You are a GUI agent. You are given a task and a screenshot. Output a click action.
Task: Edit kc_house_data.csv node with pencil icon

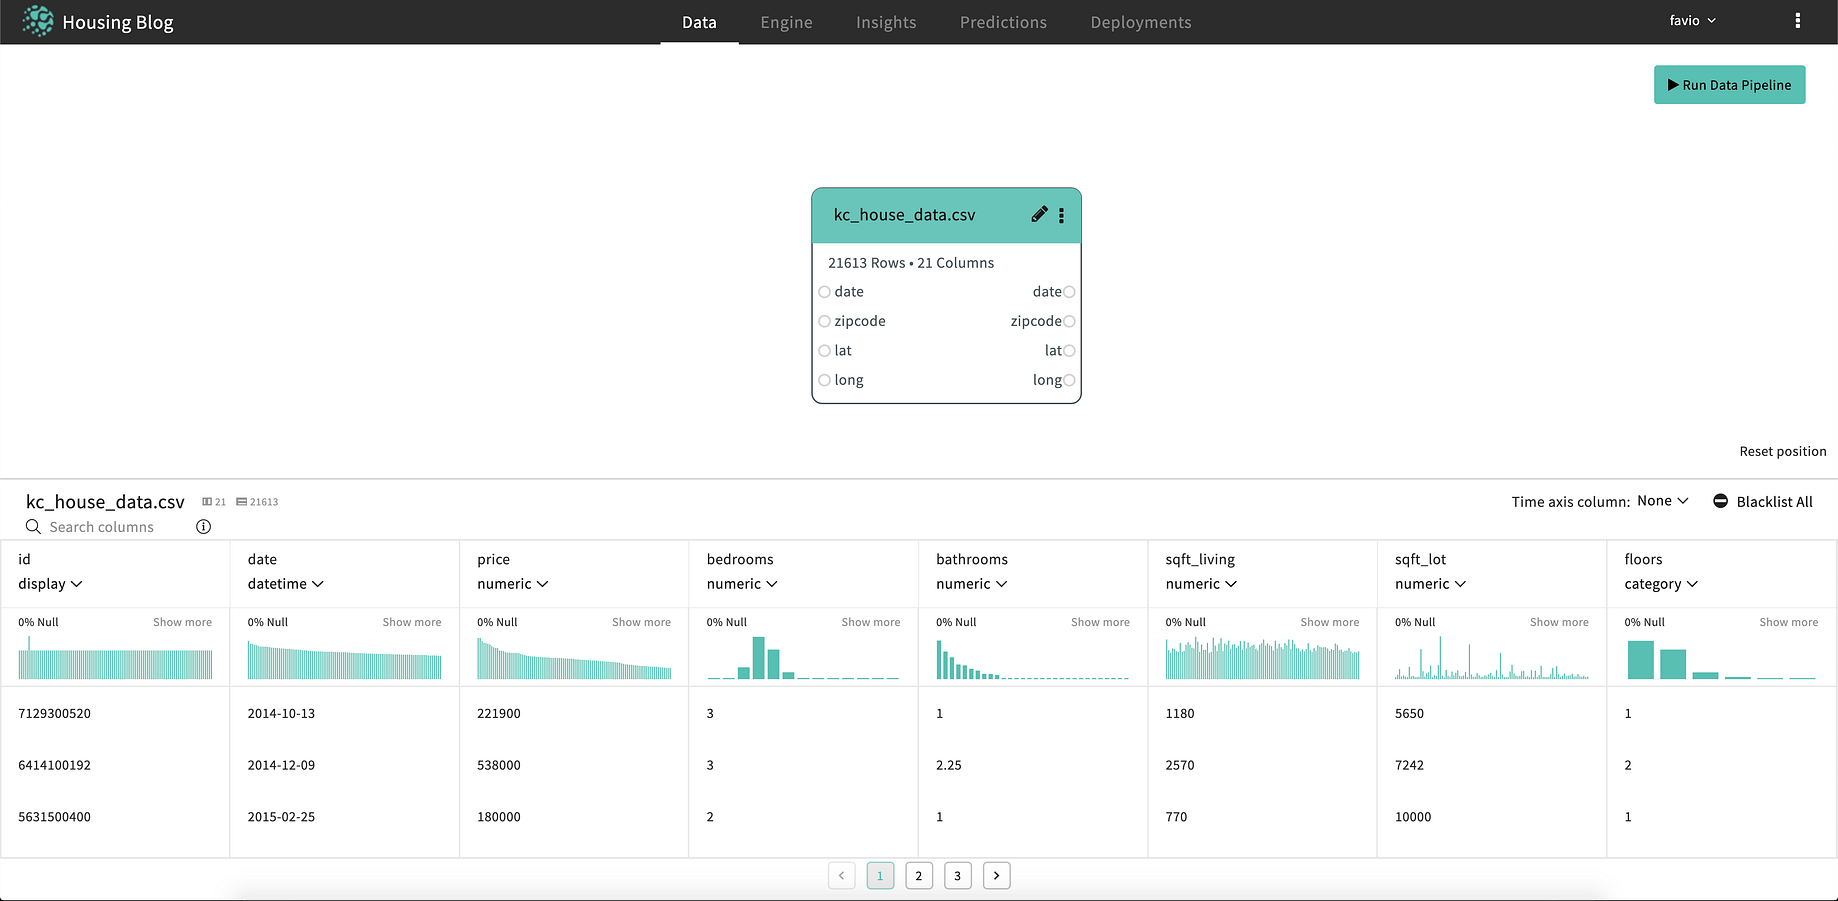1039,214
